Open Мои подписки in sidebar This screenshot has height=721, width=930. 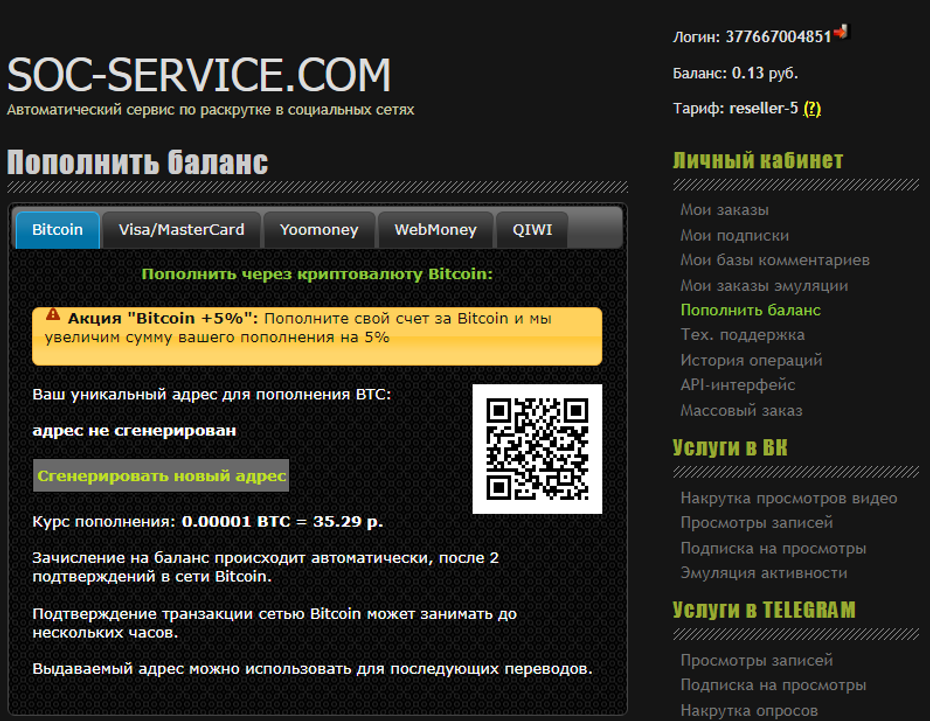tap(734, 235)
